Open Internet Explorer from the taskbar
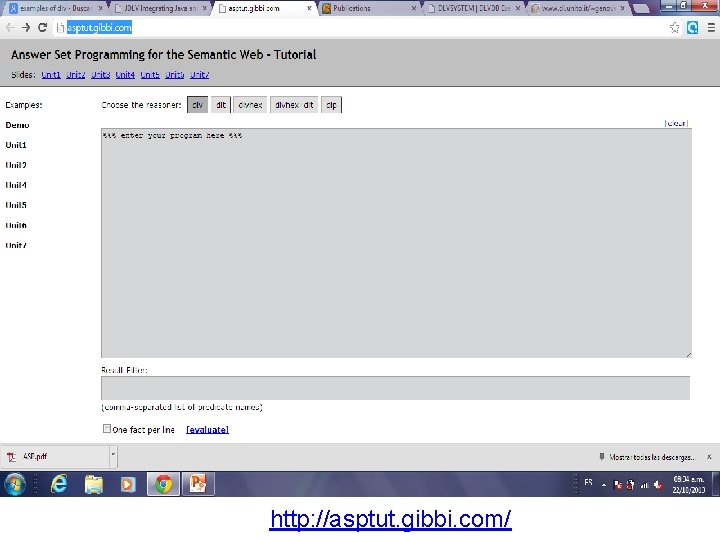Image resolution: width=720 pixels, height=540 pixels. click(x=59, y=484)
